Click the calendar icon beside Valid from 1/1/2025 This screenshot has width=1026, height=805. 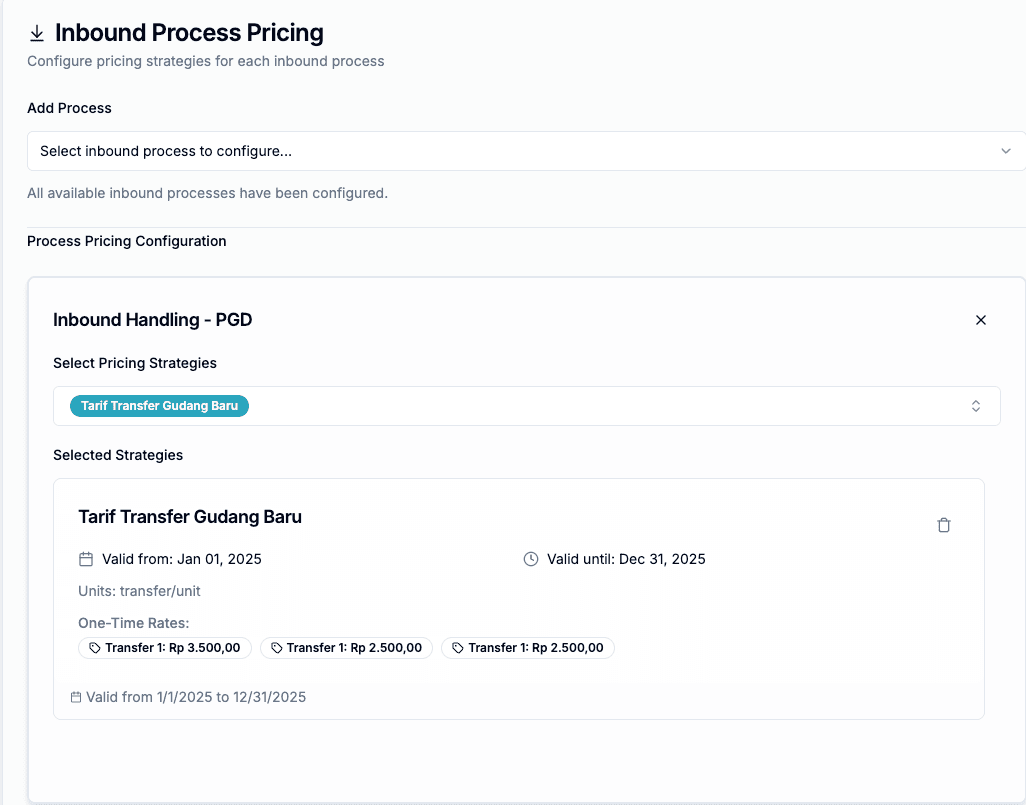tap(76, 696)
